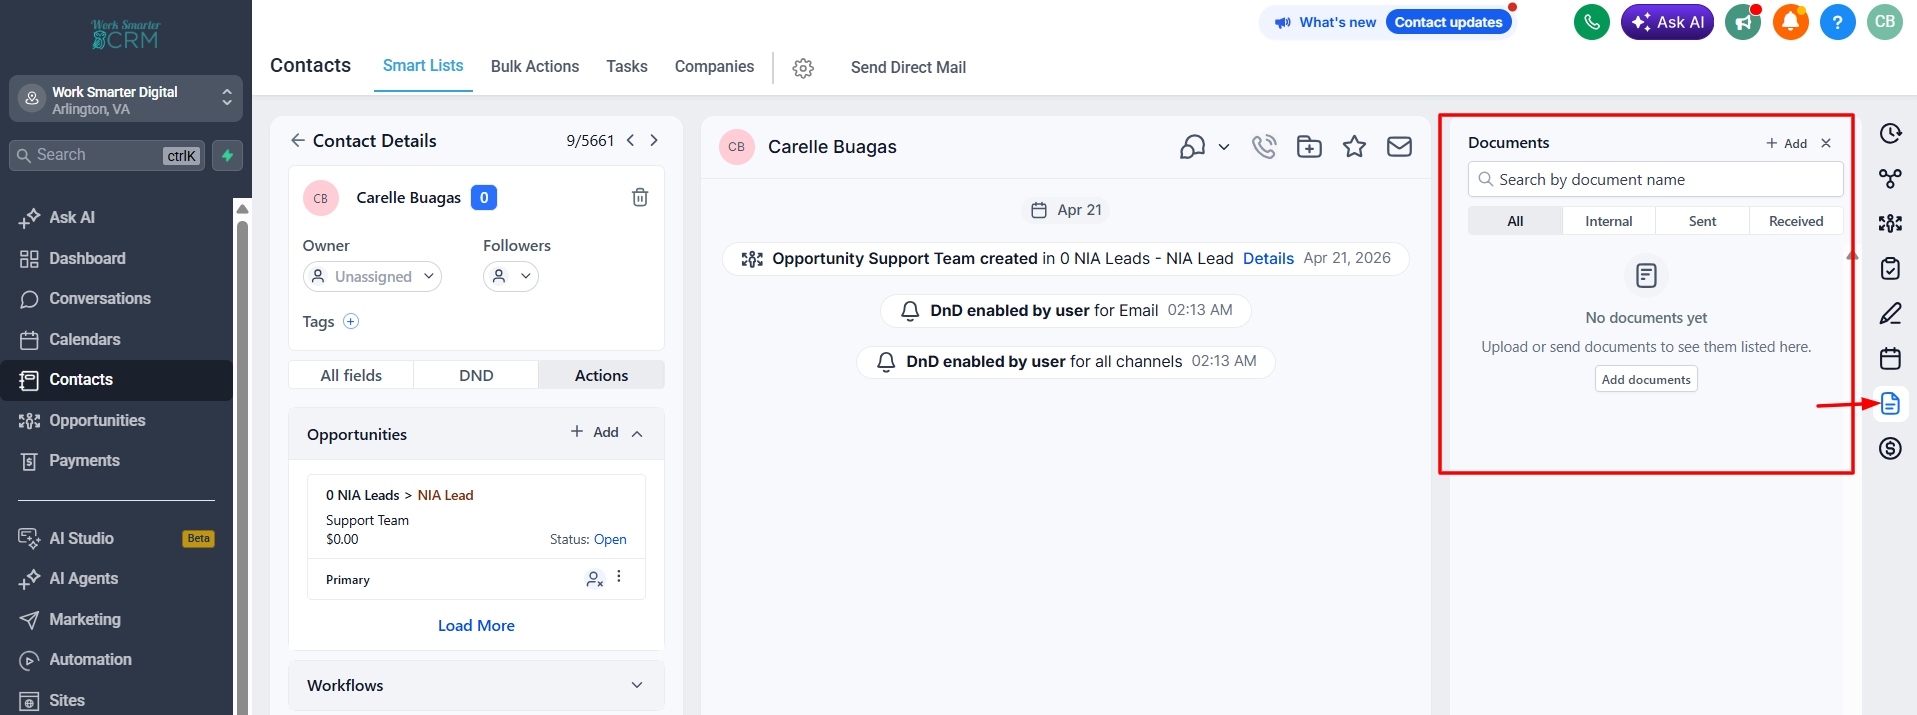Click the Load More link
The height and width of the screenshot is (715, 1917).
[476, 625]
